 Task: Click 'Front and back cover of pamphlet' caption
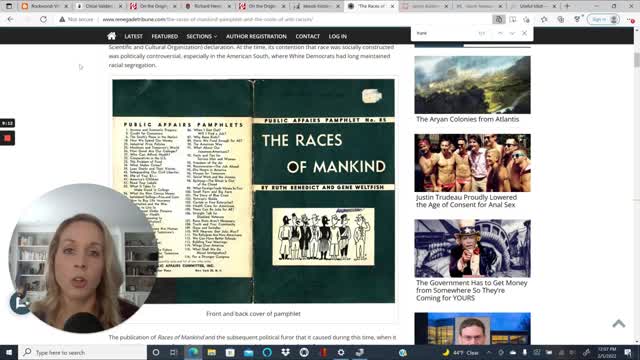coord(253,313)
